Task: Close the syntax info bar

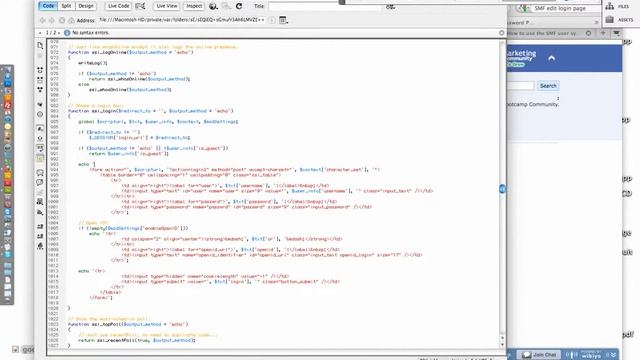Action: click(502, 33)
